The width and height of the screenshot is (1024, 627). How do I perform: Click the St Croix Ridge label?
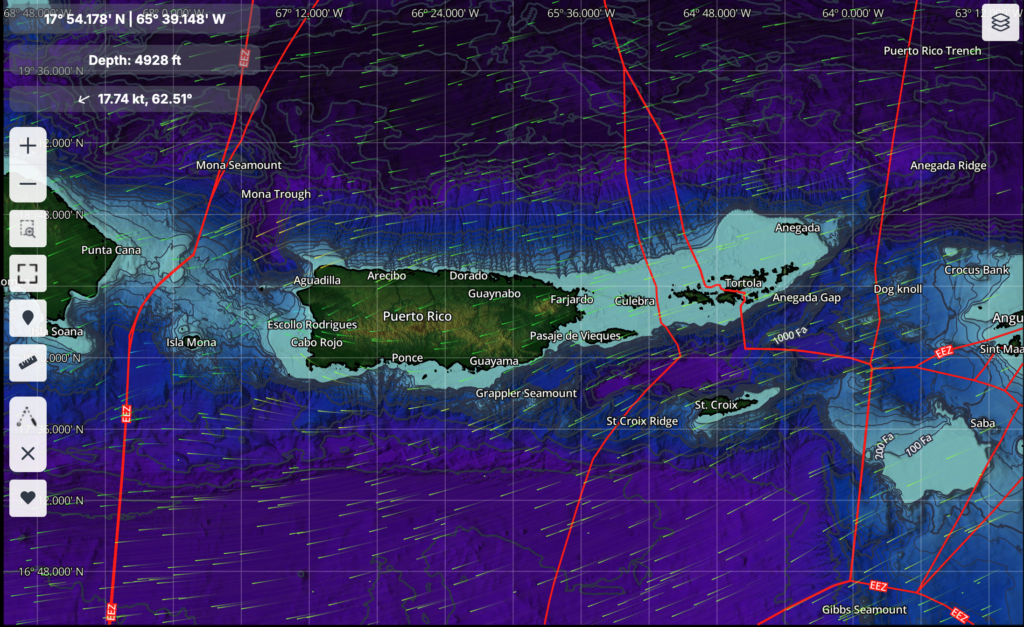(641, 421)
